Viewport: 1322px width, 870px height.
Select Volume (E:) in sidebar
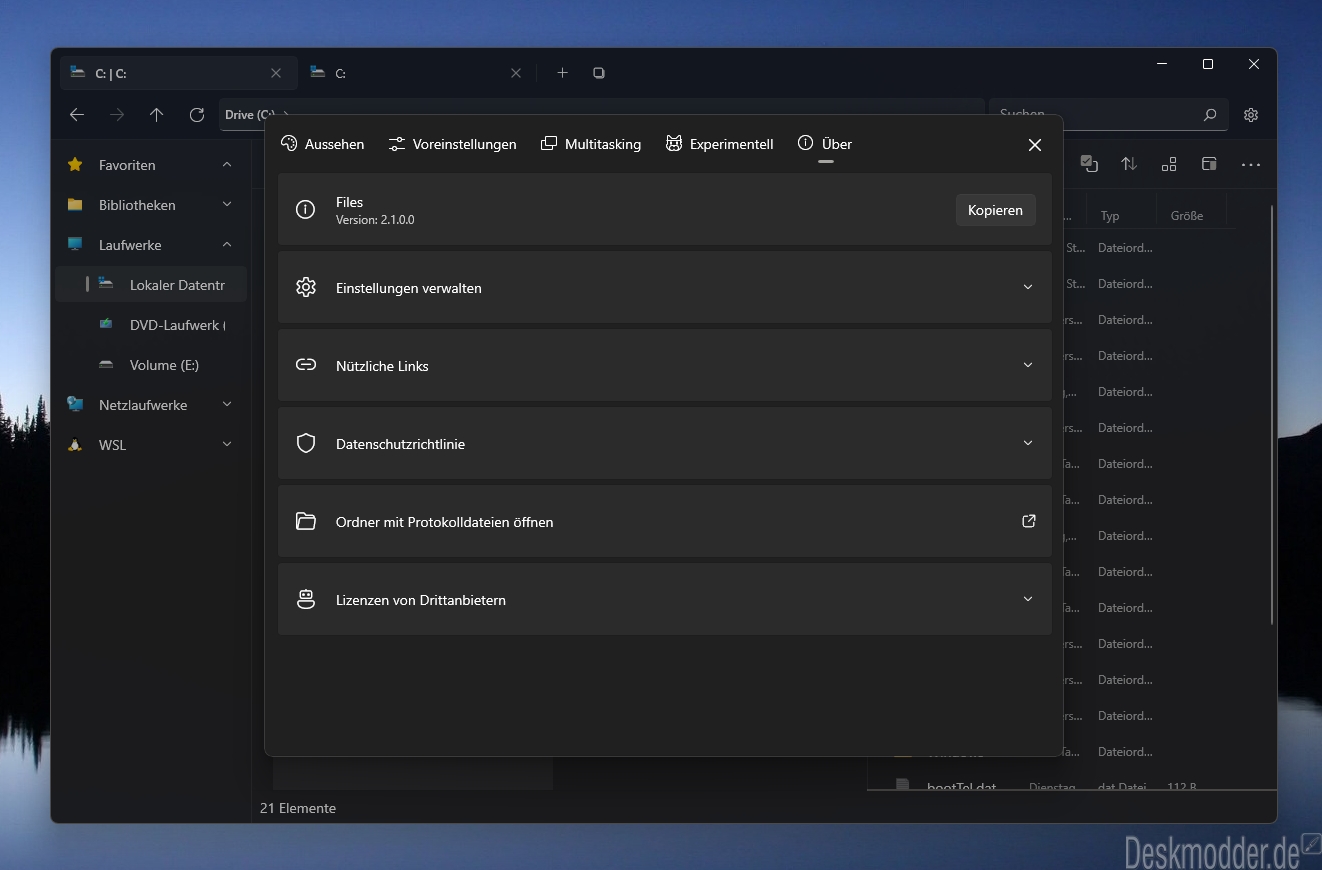click(x=151, y=365)
